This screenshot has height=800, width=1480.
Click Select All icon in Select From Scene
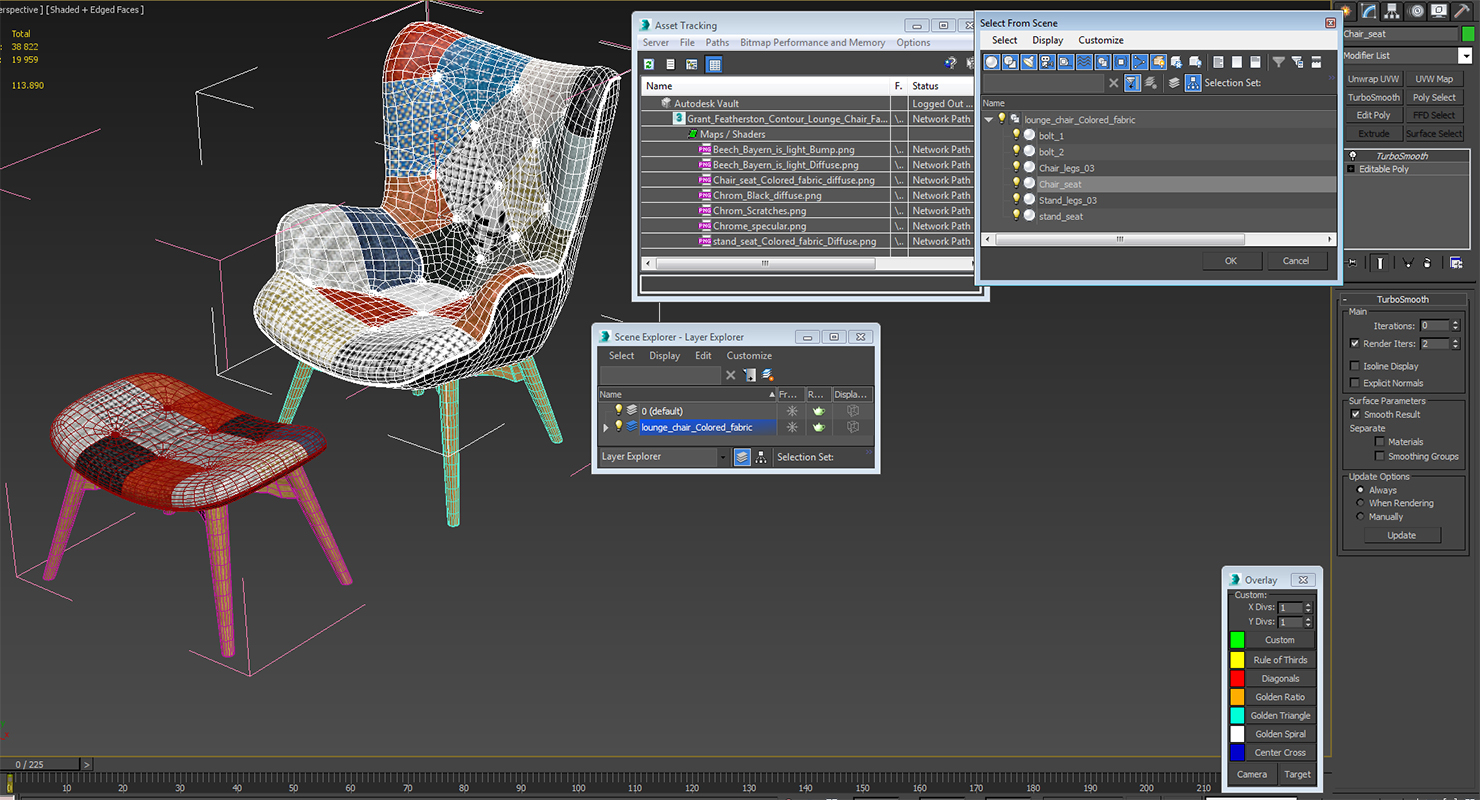tap(1218, 62)
